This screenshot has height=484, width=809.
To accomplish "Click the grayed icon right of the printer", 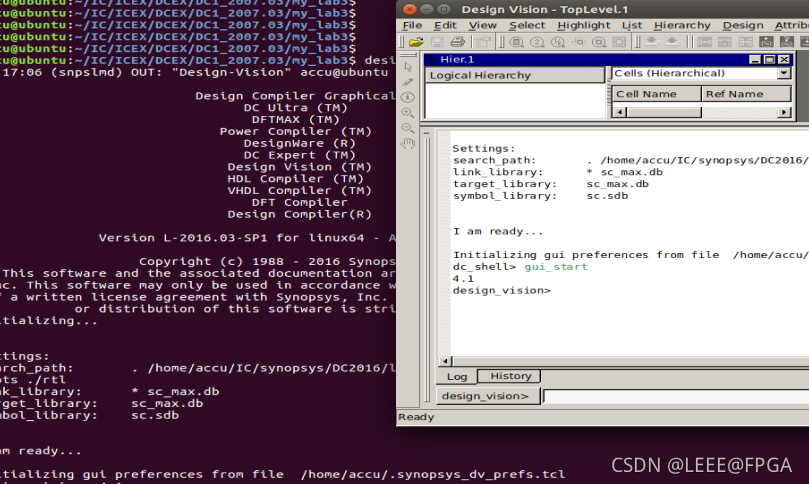I will point(483,42).
